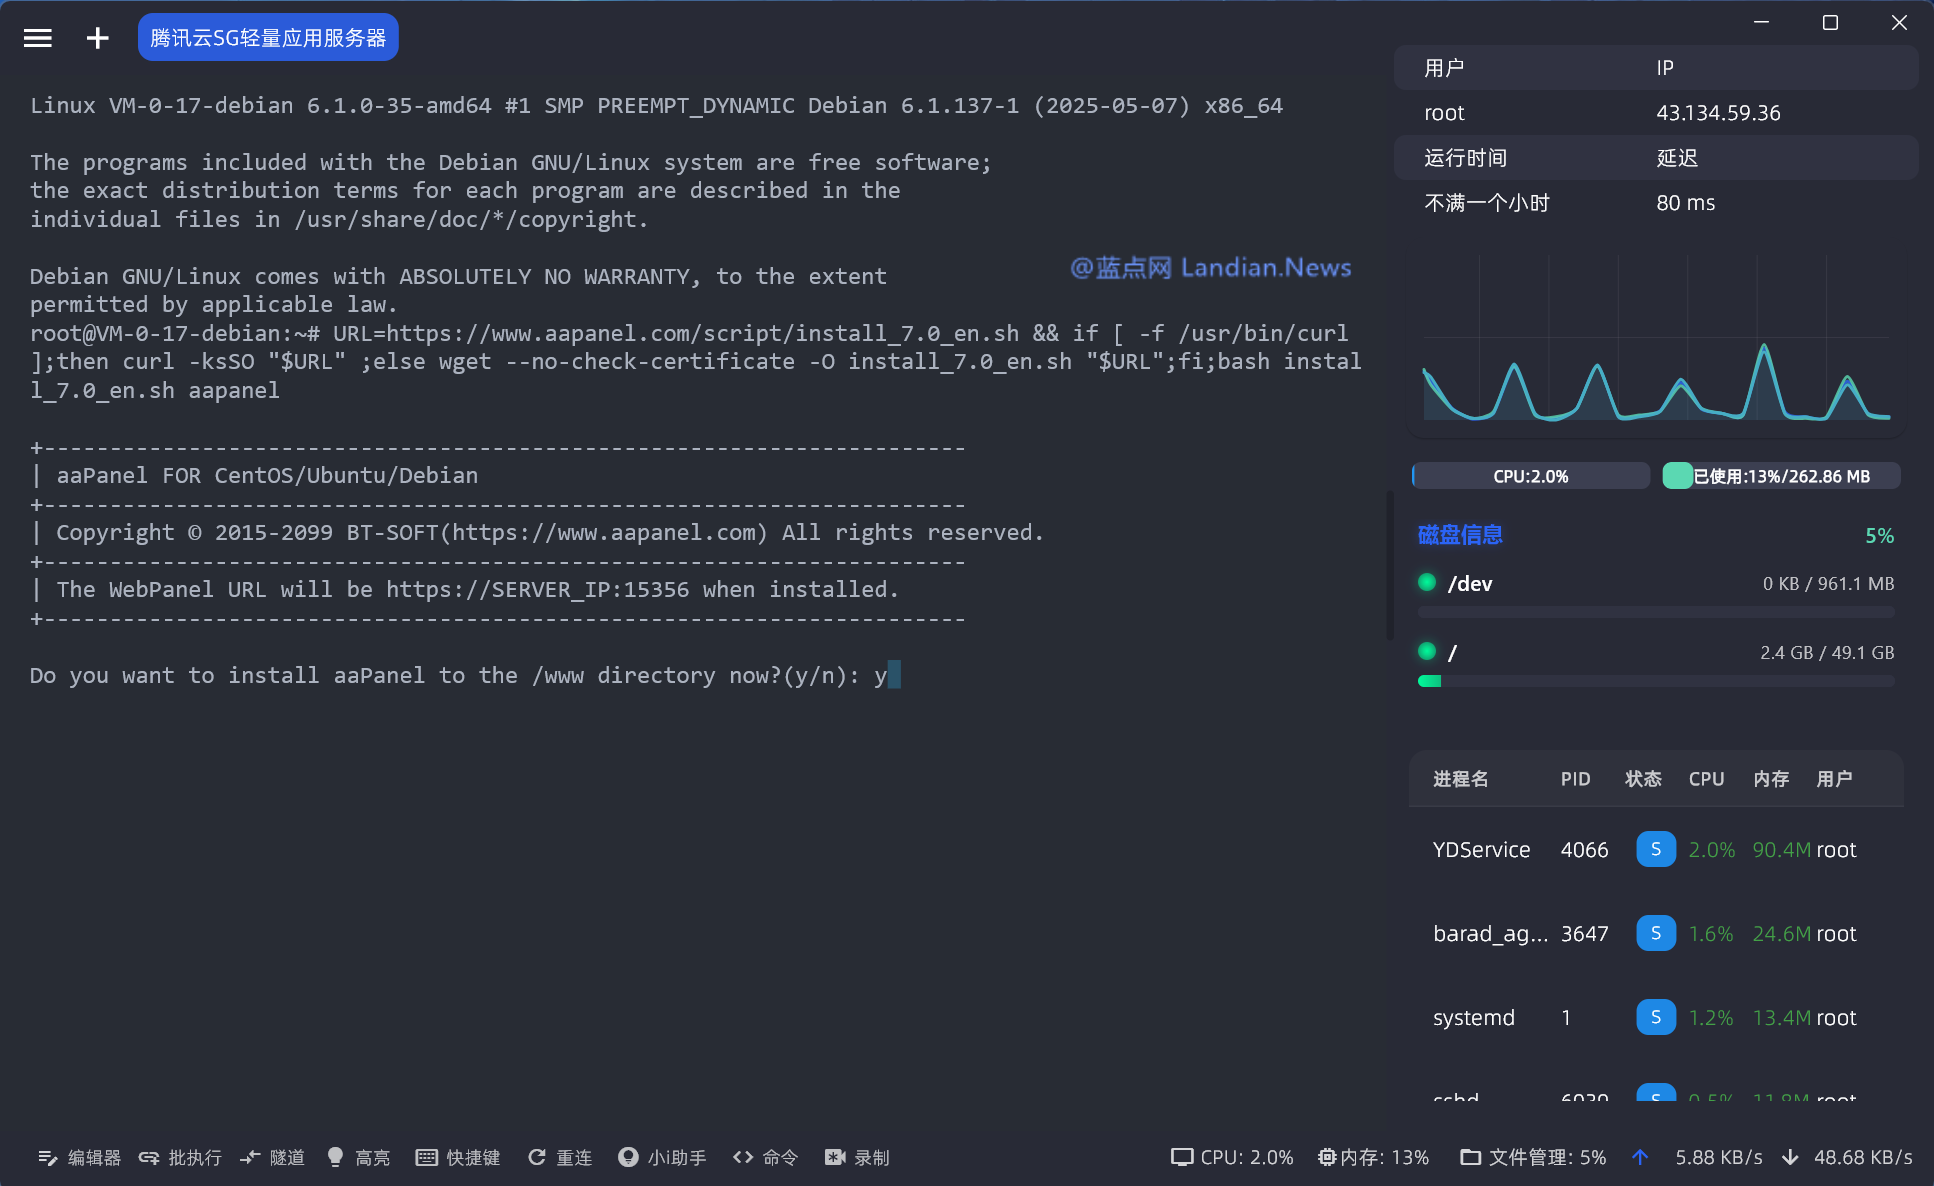
Task: Sort processes by PID column header
Action: pyautogui.click(x=1575, y=779)
